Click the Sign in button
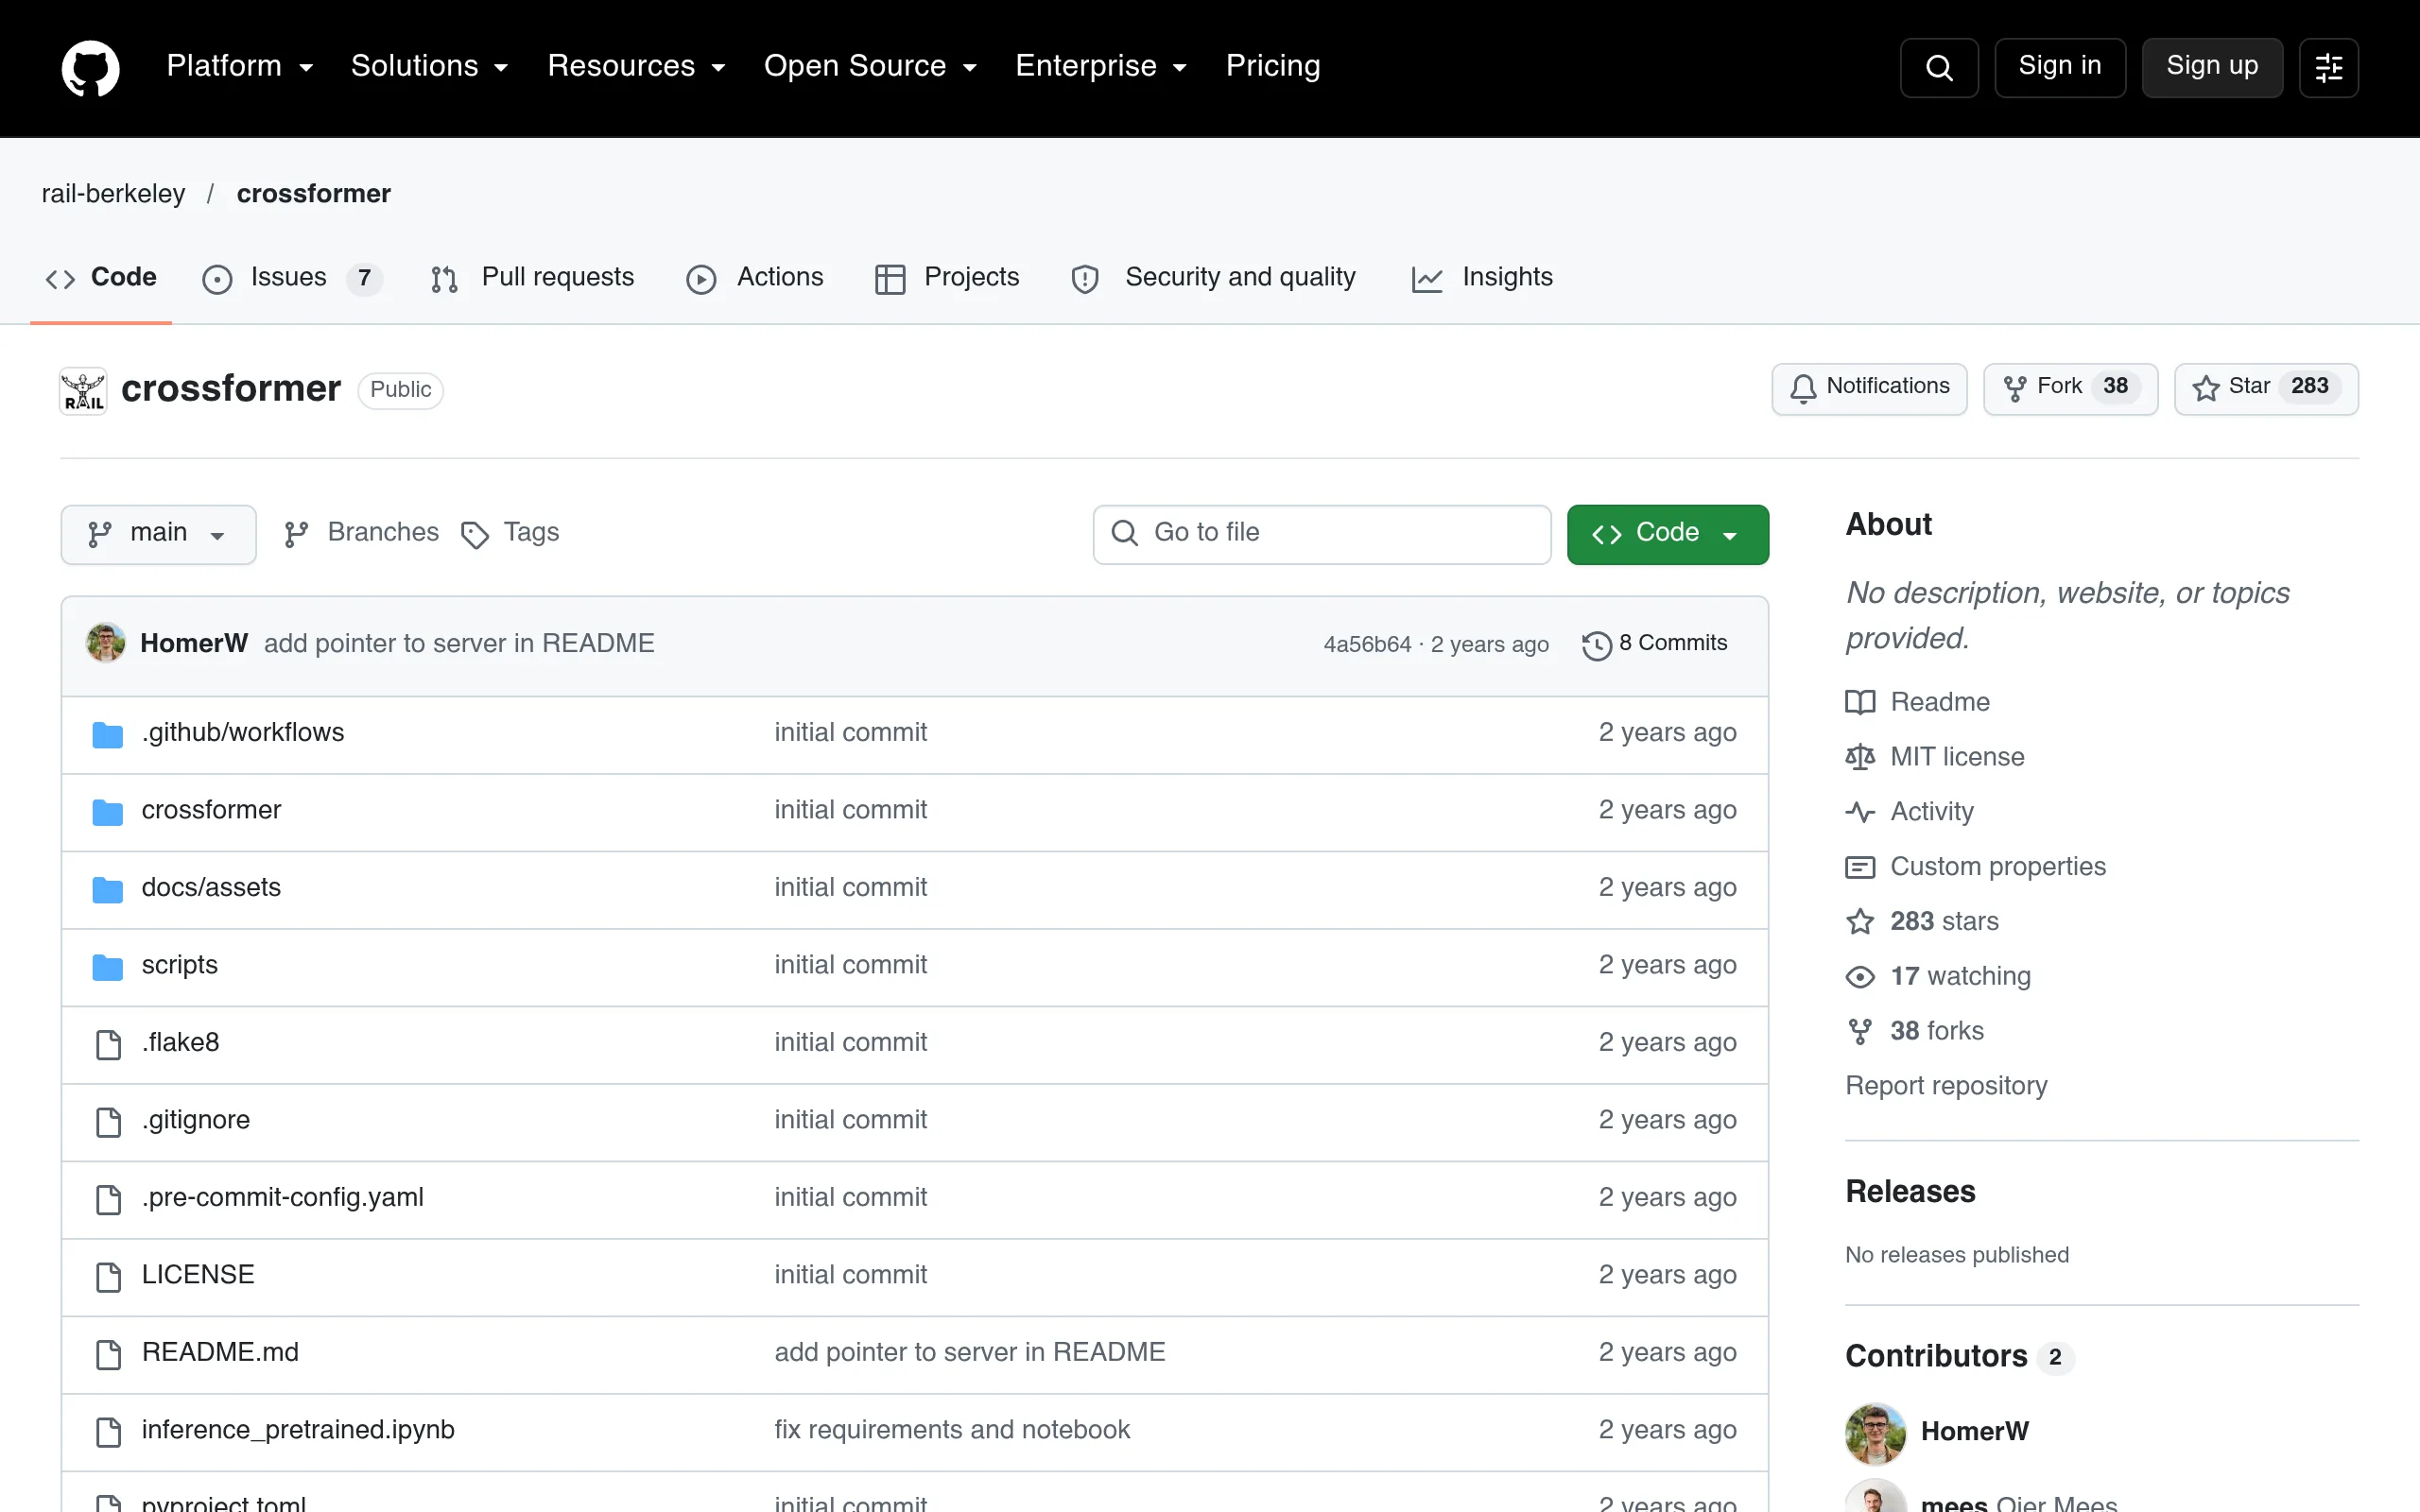 [x=2060, y=67]
